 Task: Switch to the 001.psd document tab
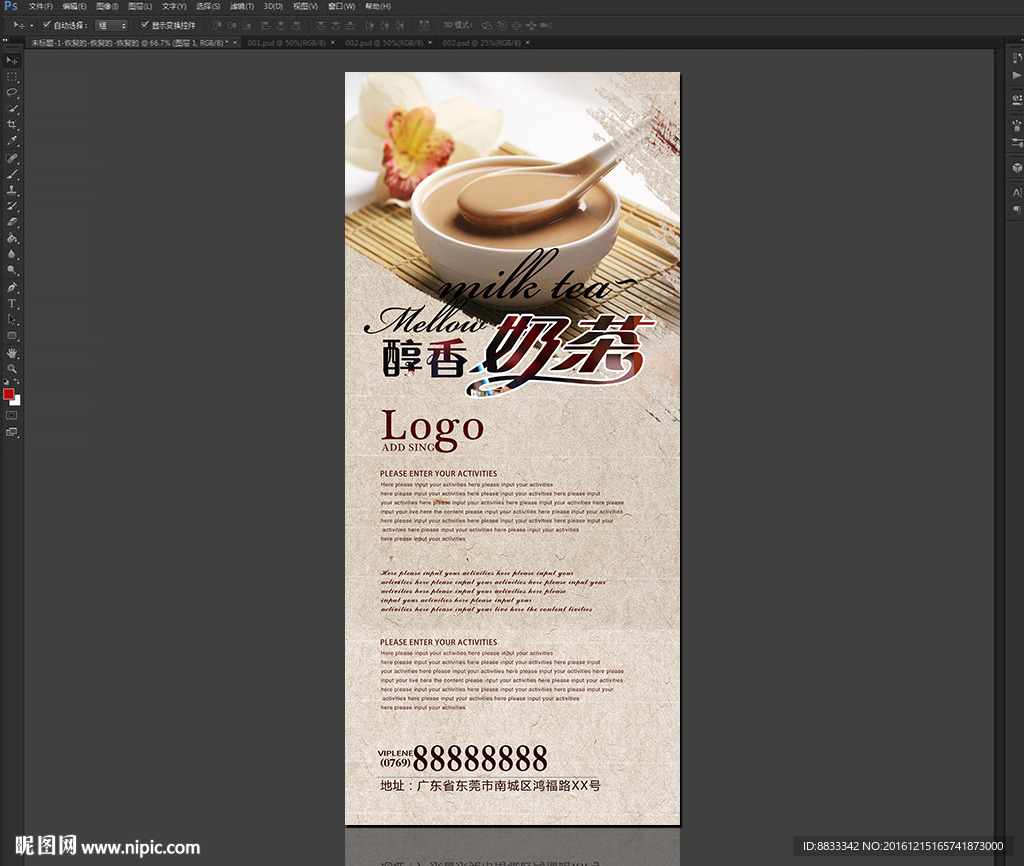(268, 43)
